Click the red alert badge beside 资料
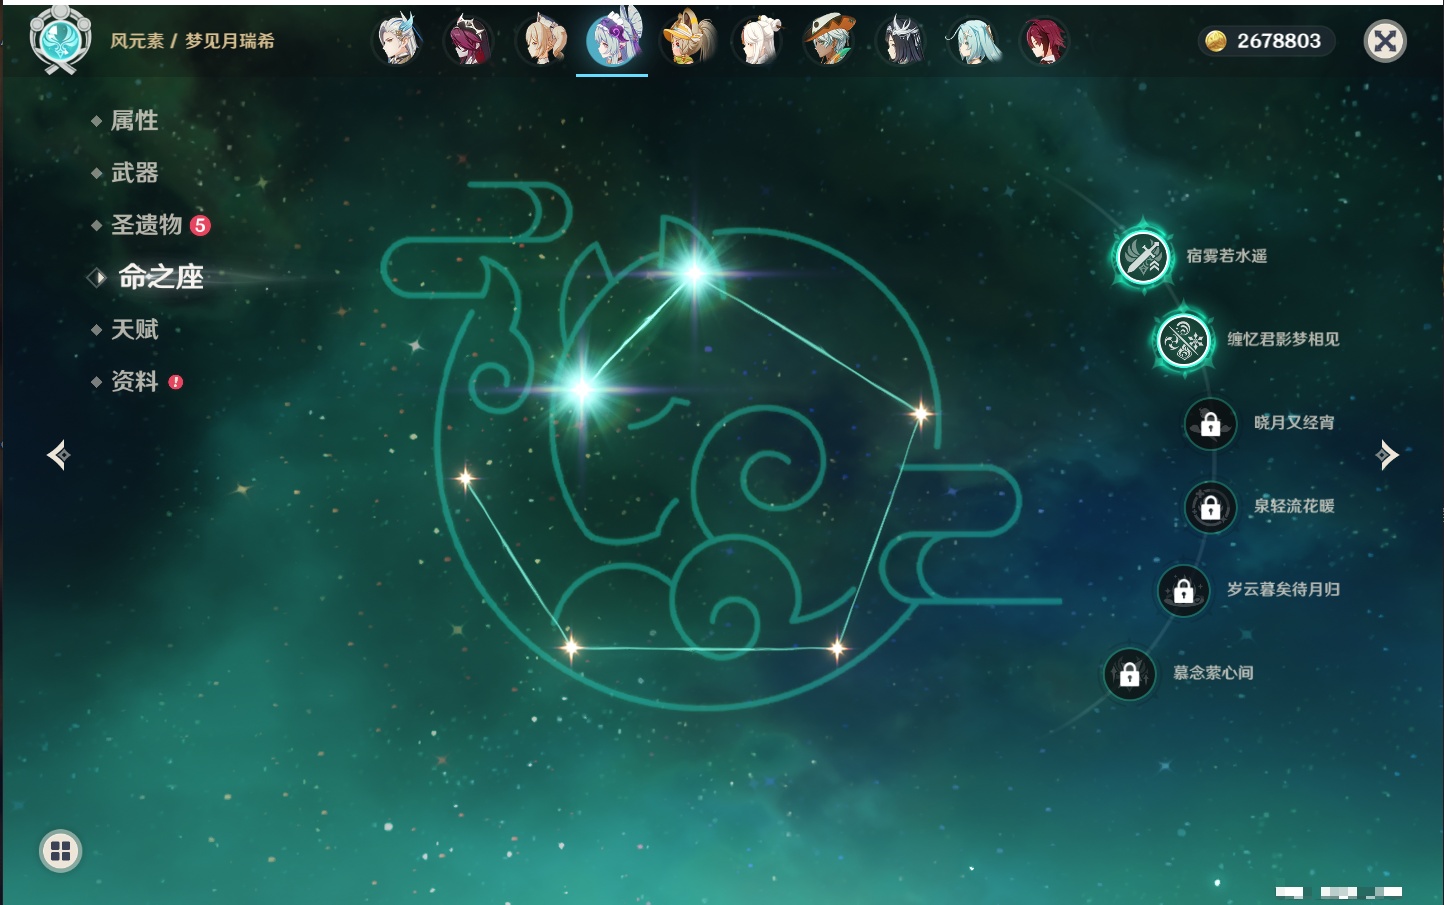 pyautogui.click(x=176, y=382)
